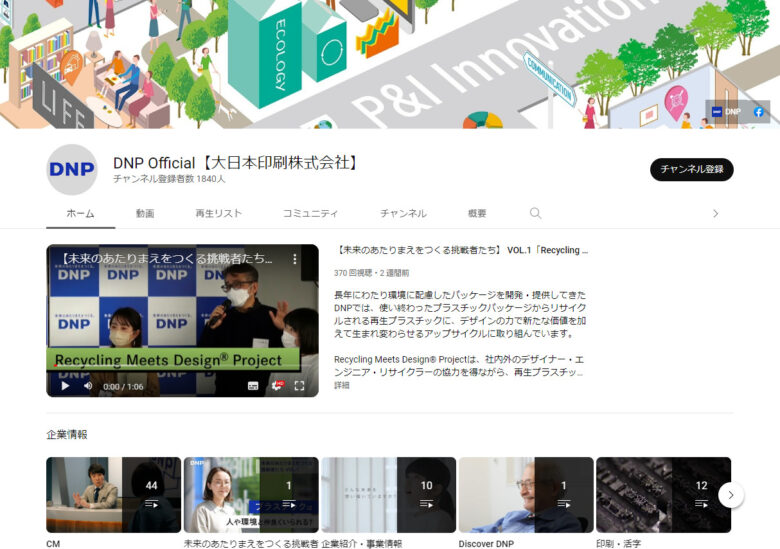Image resolution: width=780 pixels, height=549 pixels.
Task: Subscribe with the チャンネル登録 button
Action: point(691,170)
